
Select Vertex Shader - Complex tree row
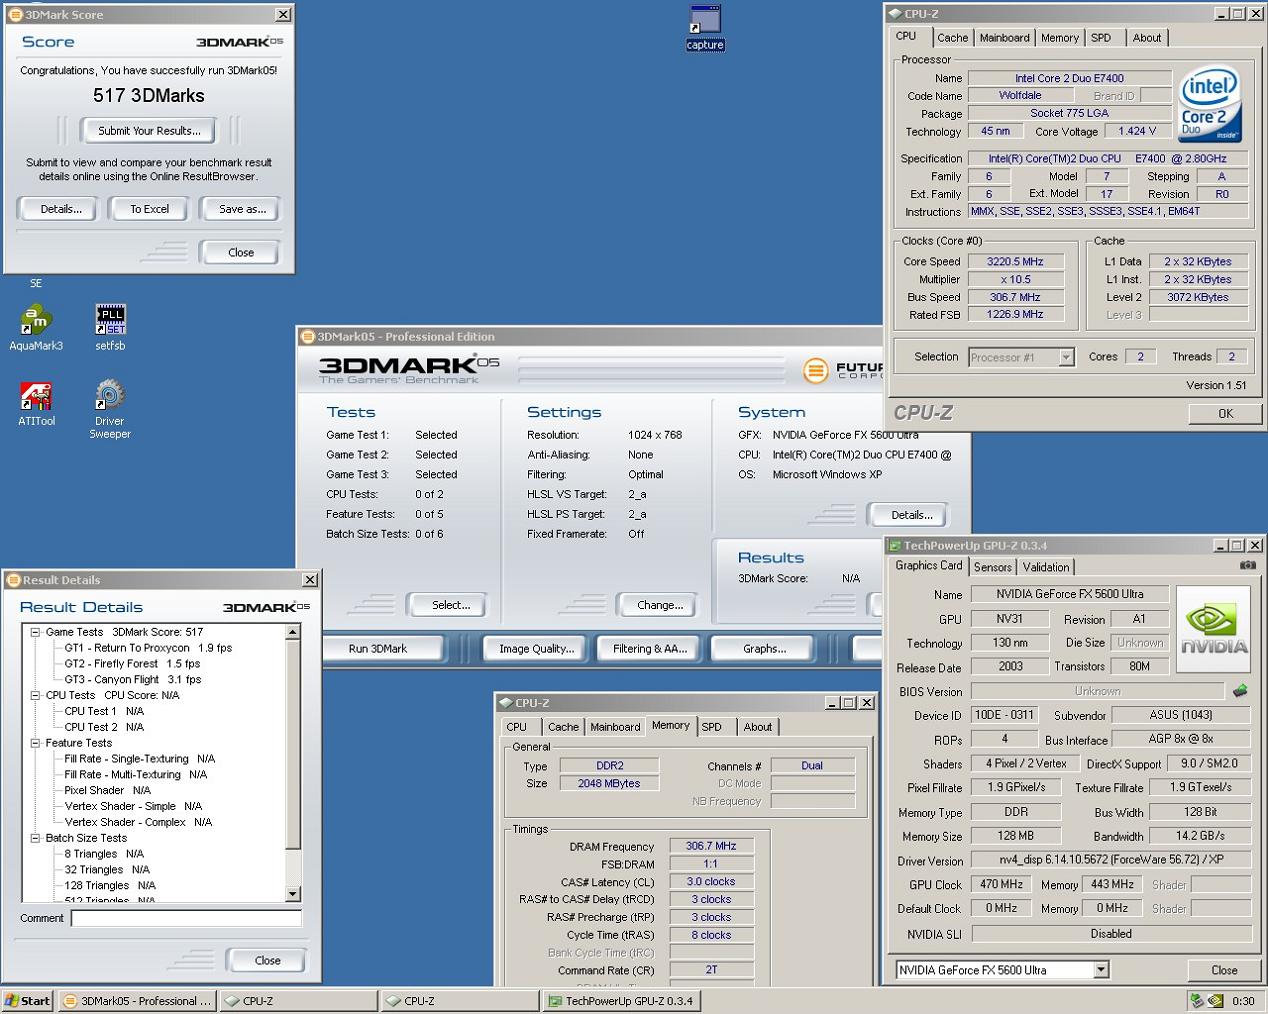click(138, 822)
